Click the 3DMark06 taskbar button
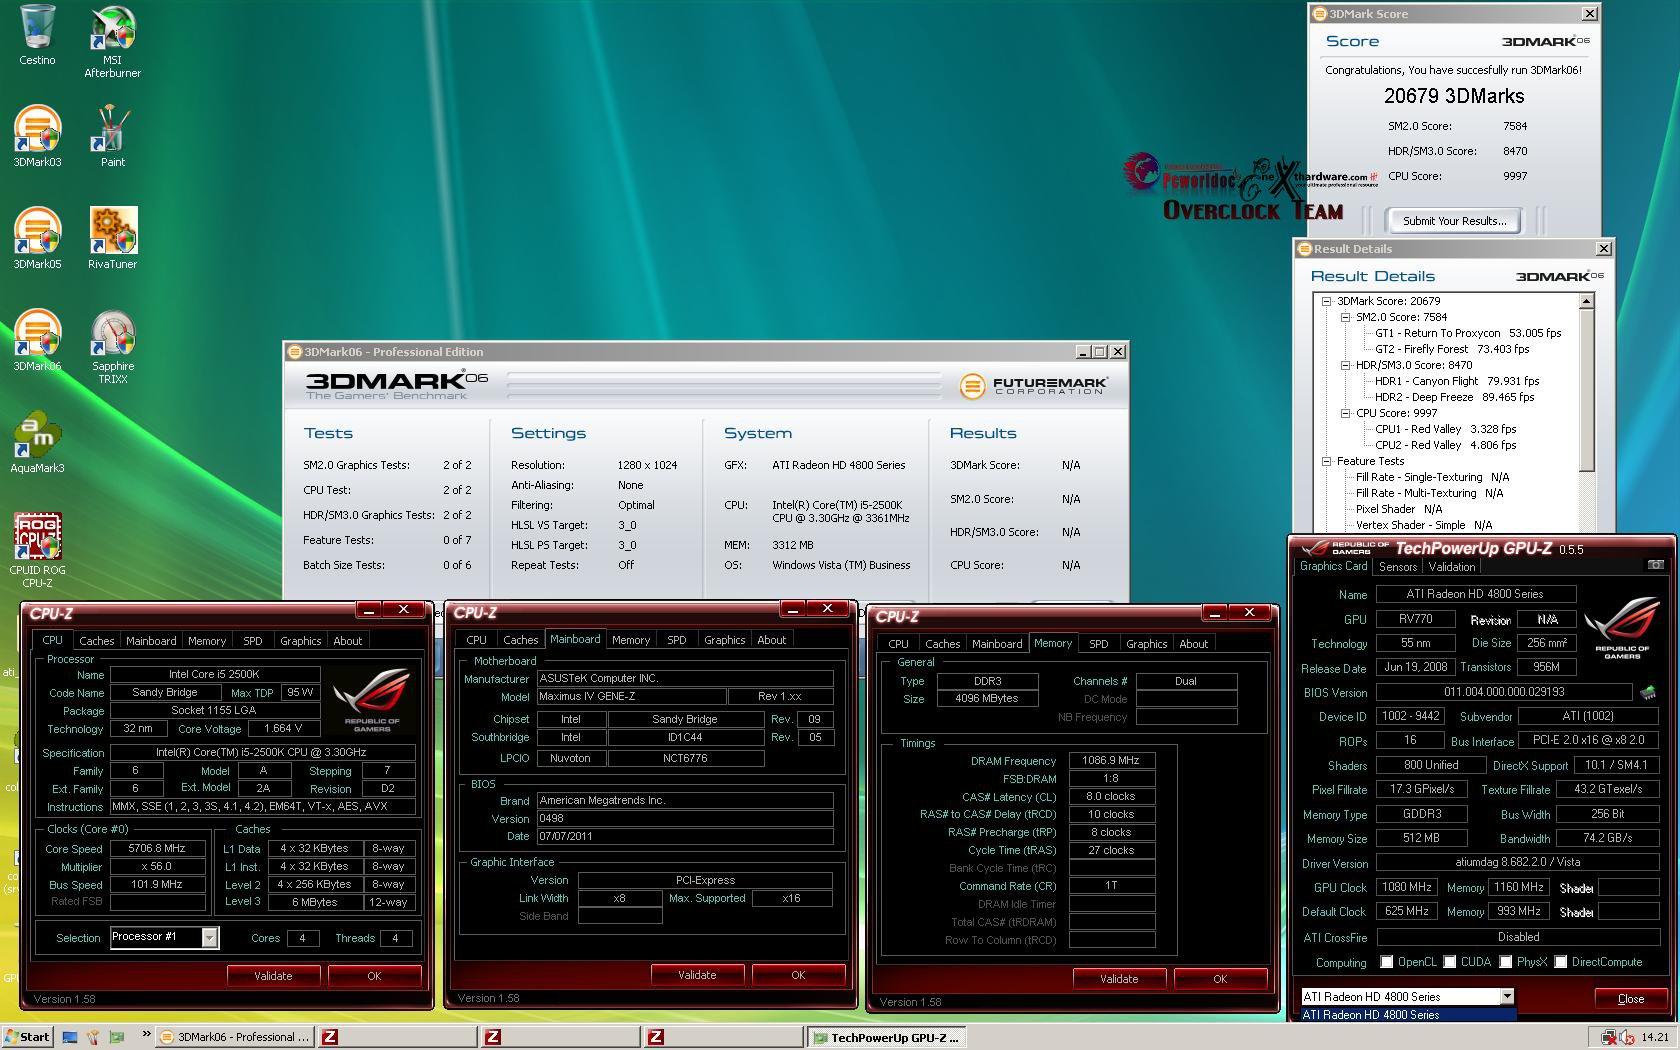Image resolution: width=1680 pixels, height=1050 pixels. 235,1037
